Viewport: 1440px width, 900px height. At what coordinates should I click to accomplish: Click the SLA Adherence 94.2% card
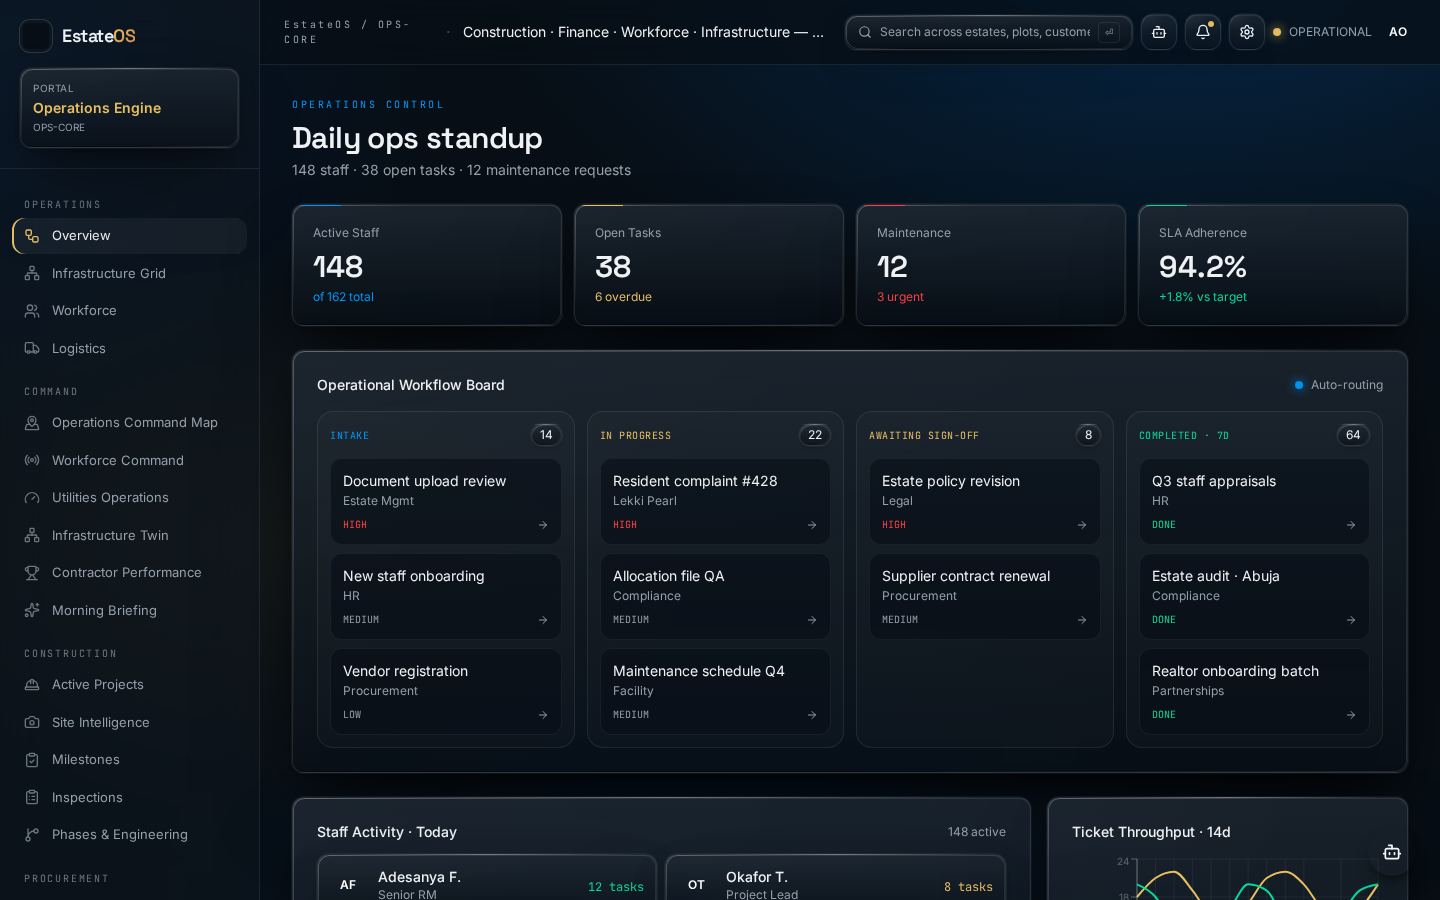point(1273,265)
